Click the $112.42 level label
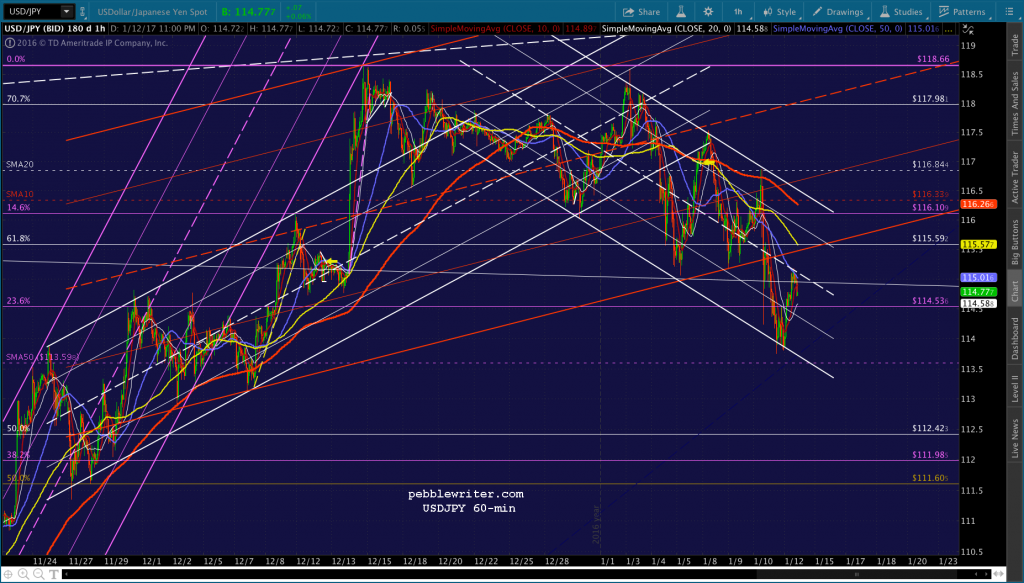Viewport: 1024px width, 583px height. point(931,428)
